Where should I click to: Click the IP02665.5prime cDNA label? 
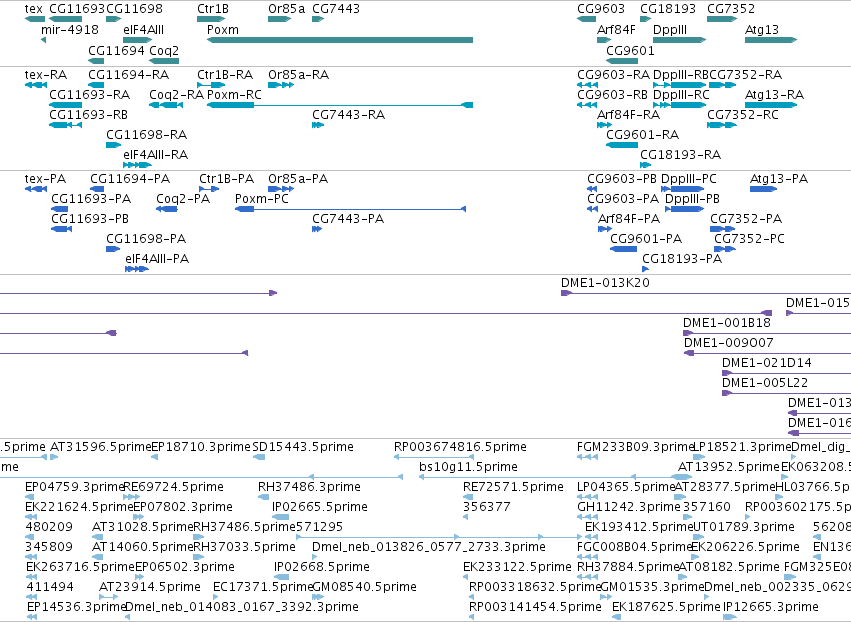320,507
